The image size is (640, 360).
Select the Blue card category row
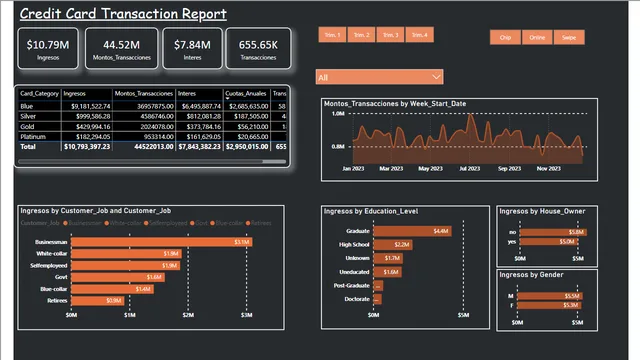pyautogui.click(x=153, y=106)
